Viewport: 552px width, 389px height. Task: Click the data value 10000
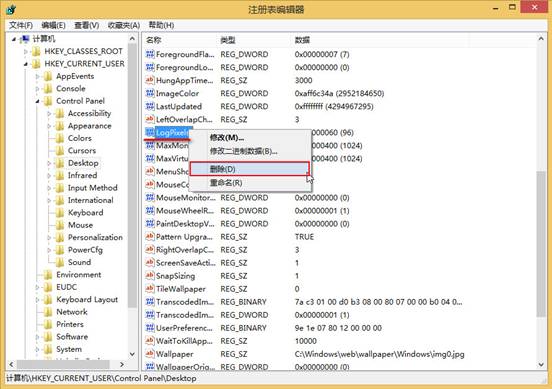[x=306, y=341]
